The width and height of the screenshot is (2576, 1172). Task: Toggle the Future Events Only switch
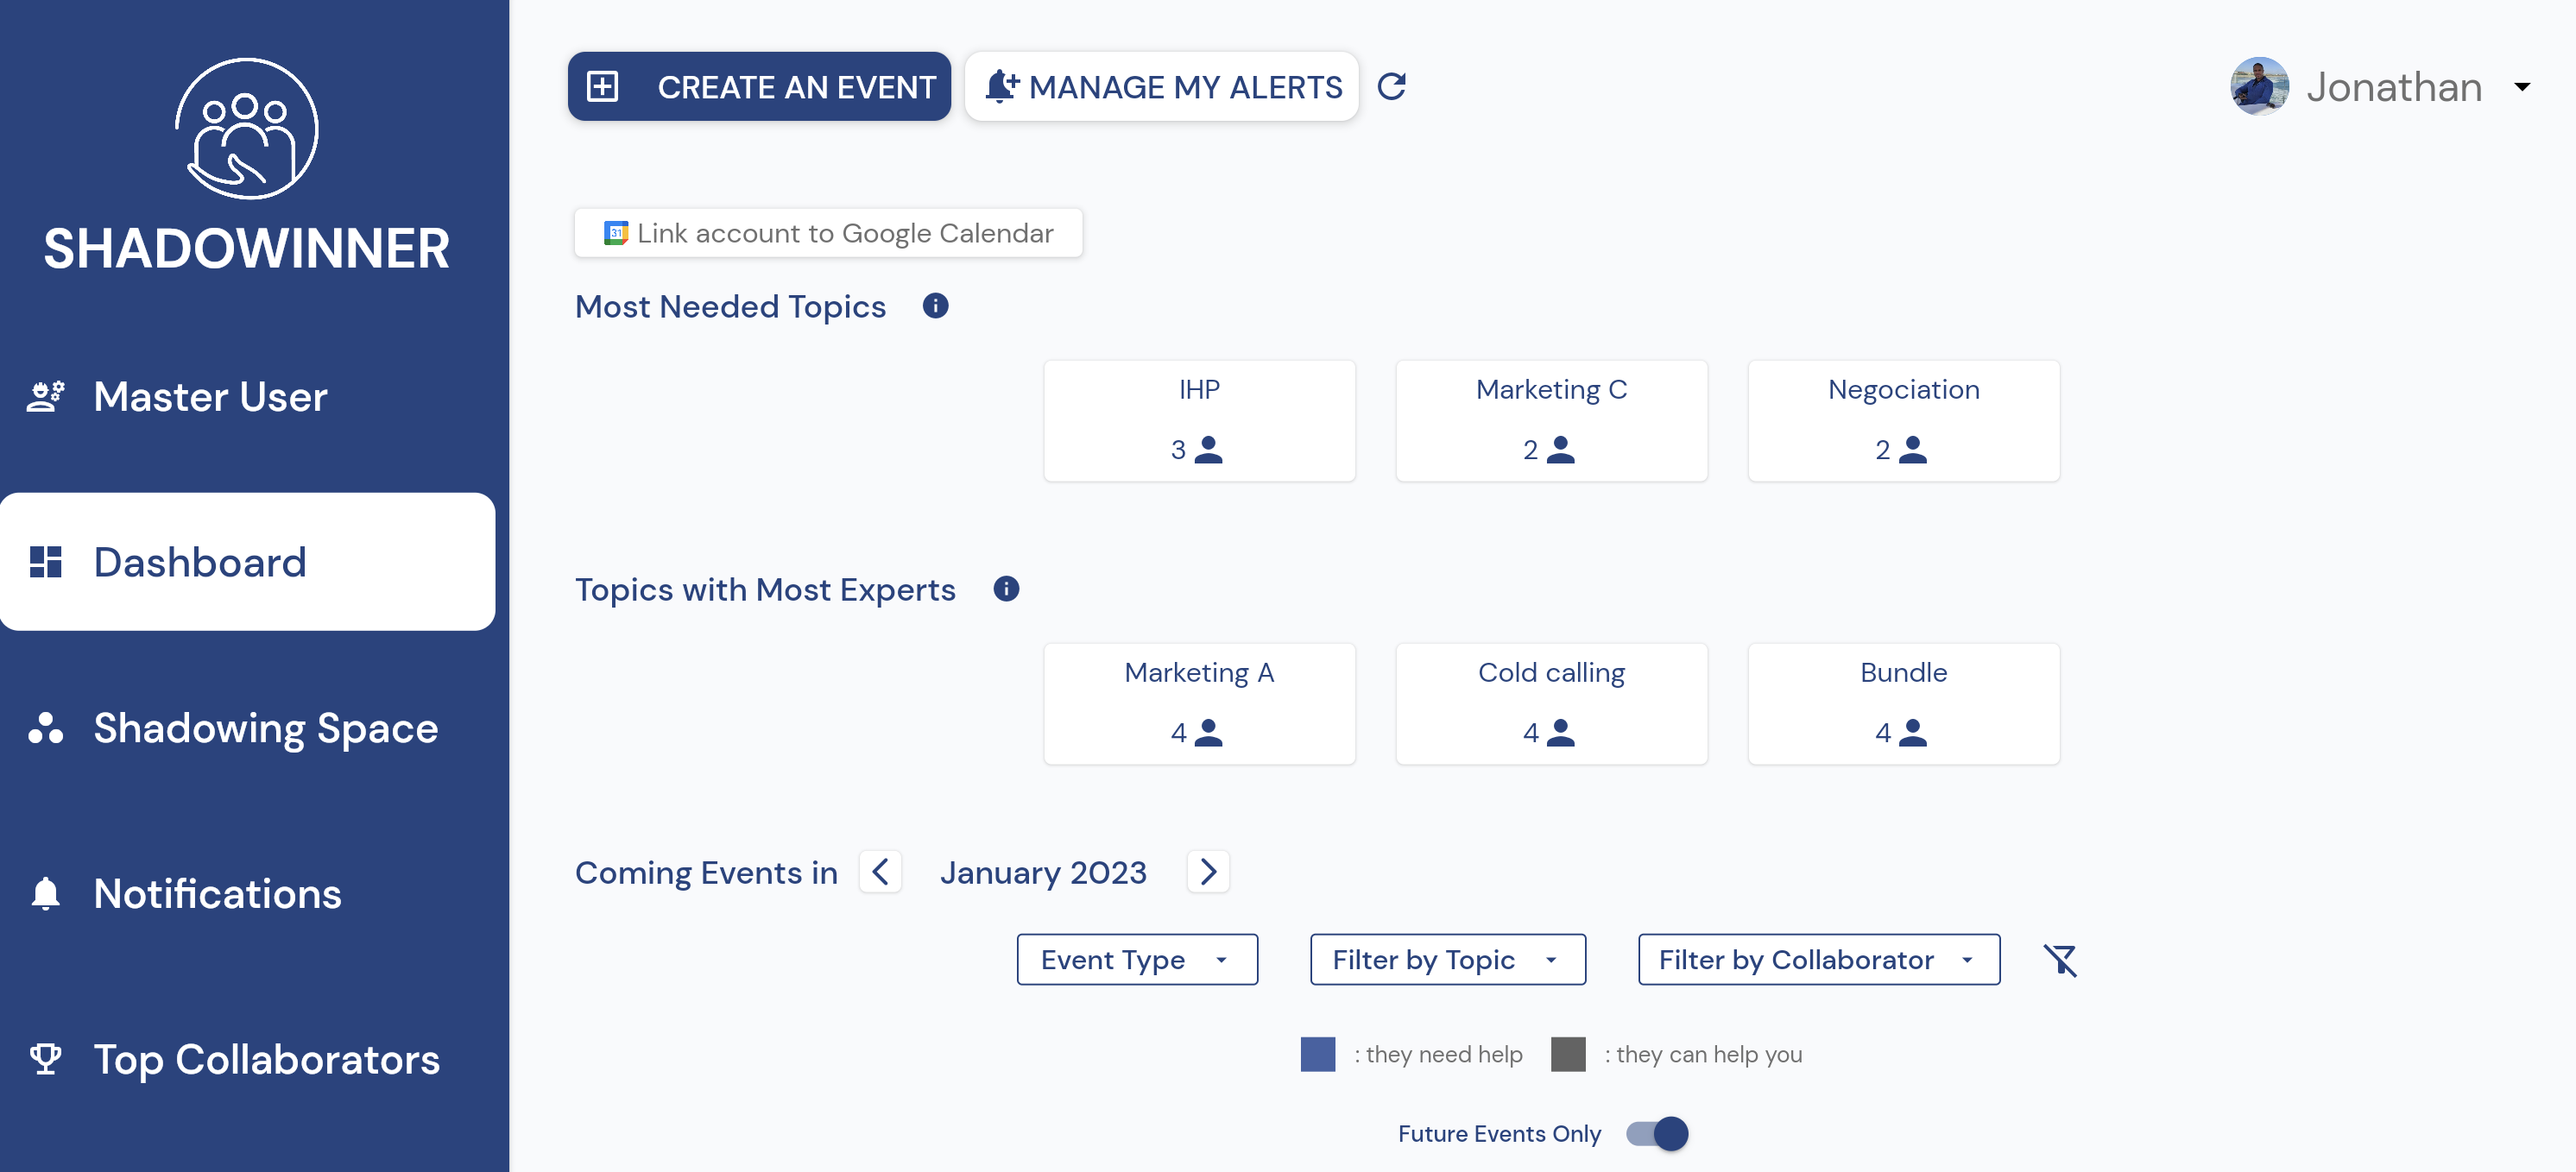(1657, 1134)
